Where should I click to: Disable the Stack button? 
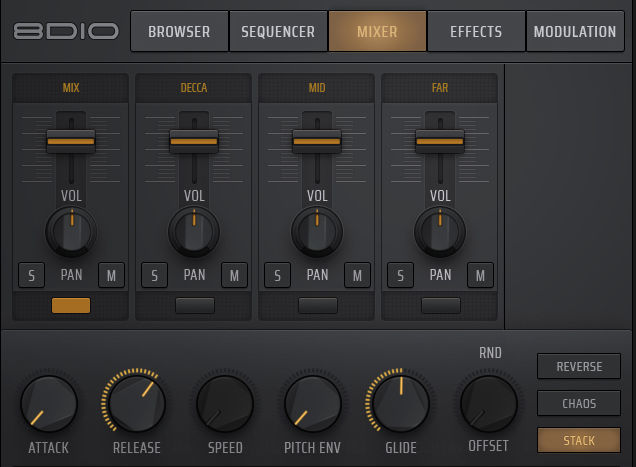click(x=579, y=440)
